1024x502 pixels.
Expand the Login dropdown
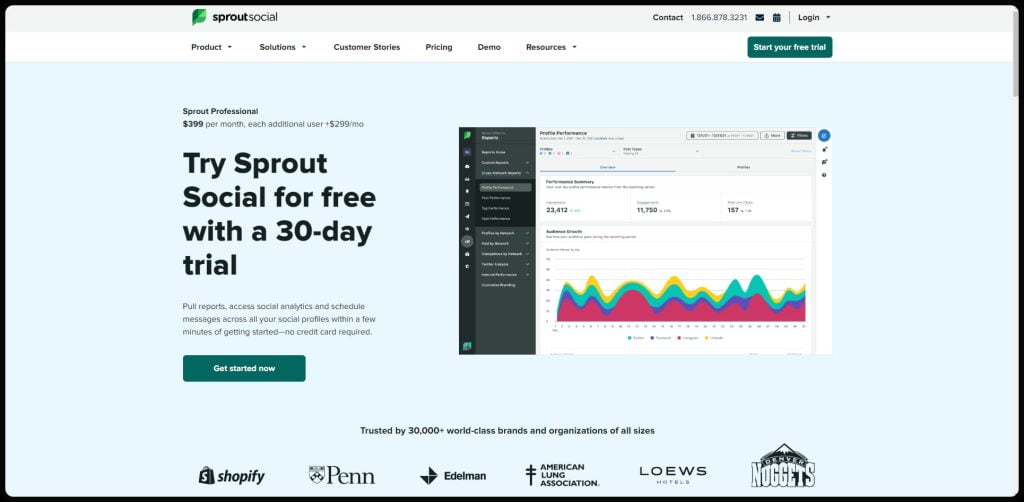(x=814, y=18)
